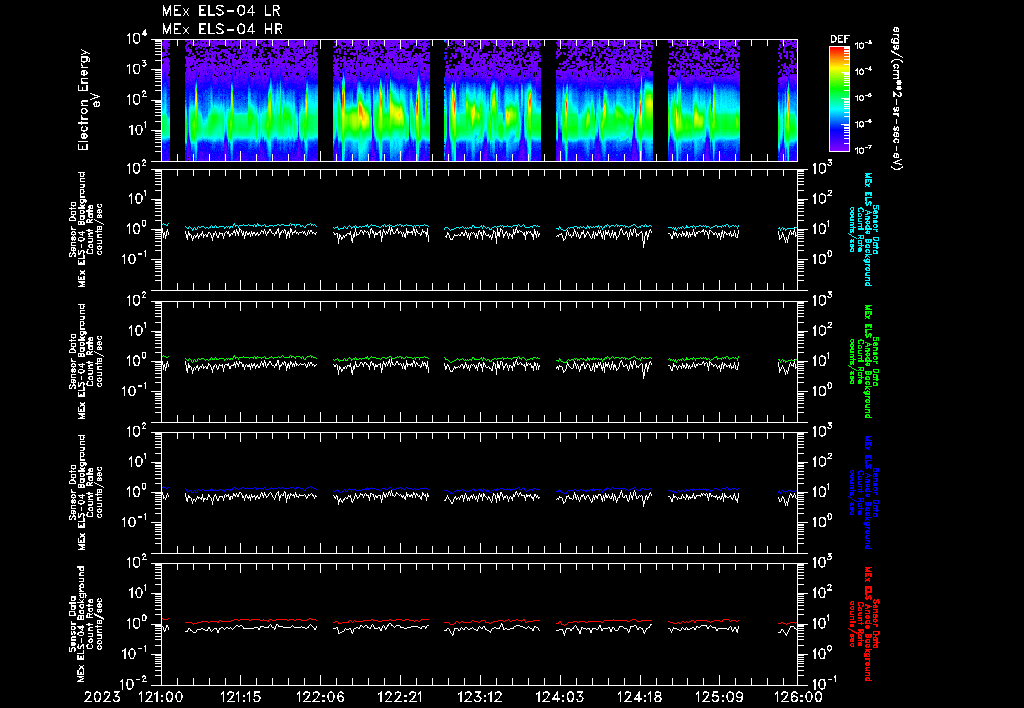Select the 124:03 time tick label
The width and height of the screenshot is (1024, 708).
560,697
